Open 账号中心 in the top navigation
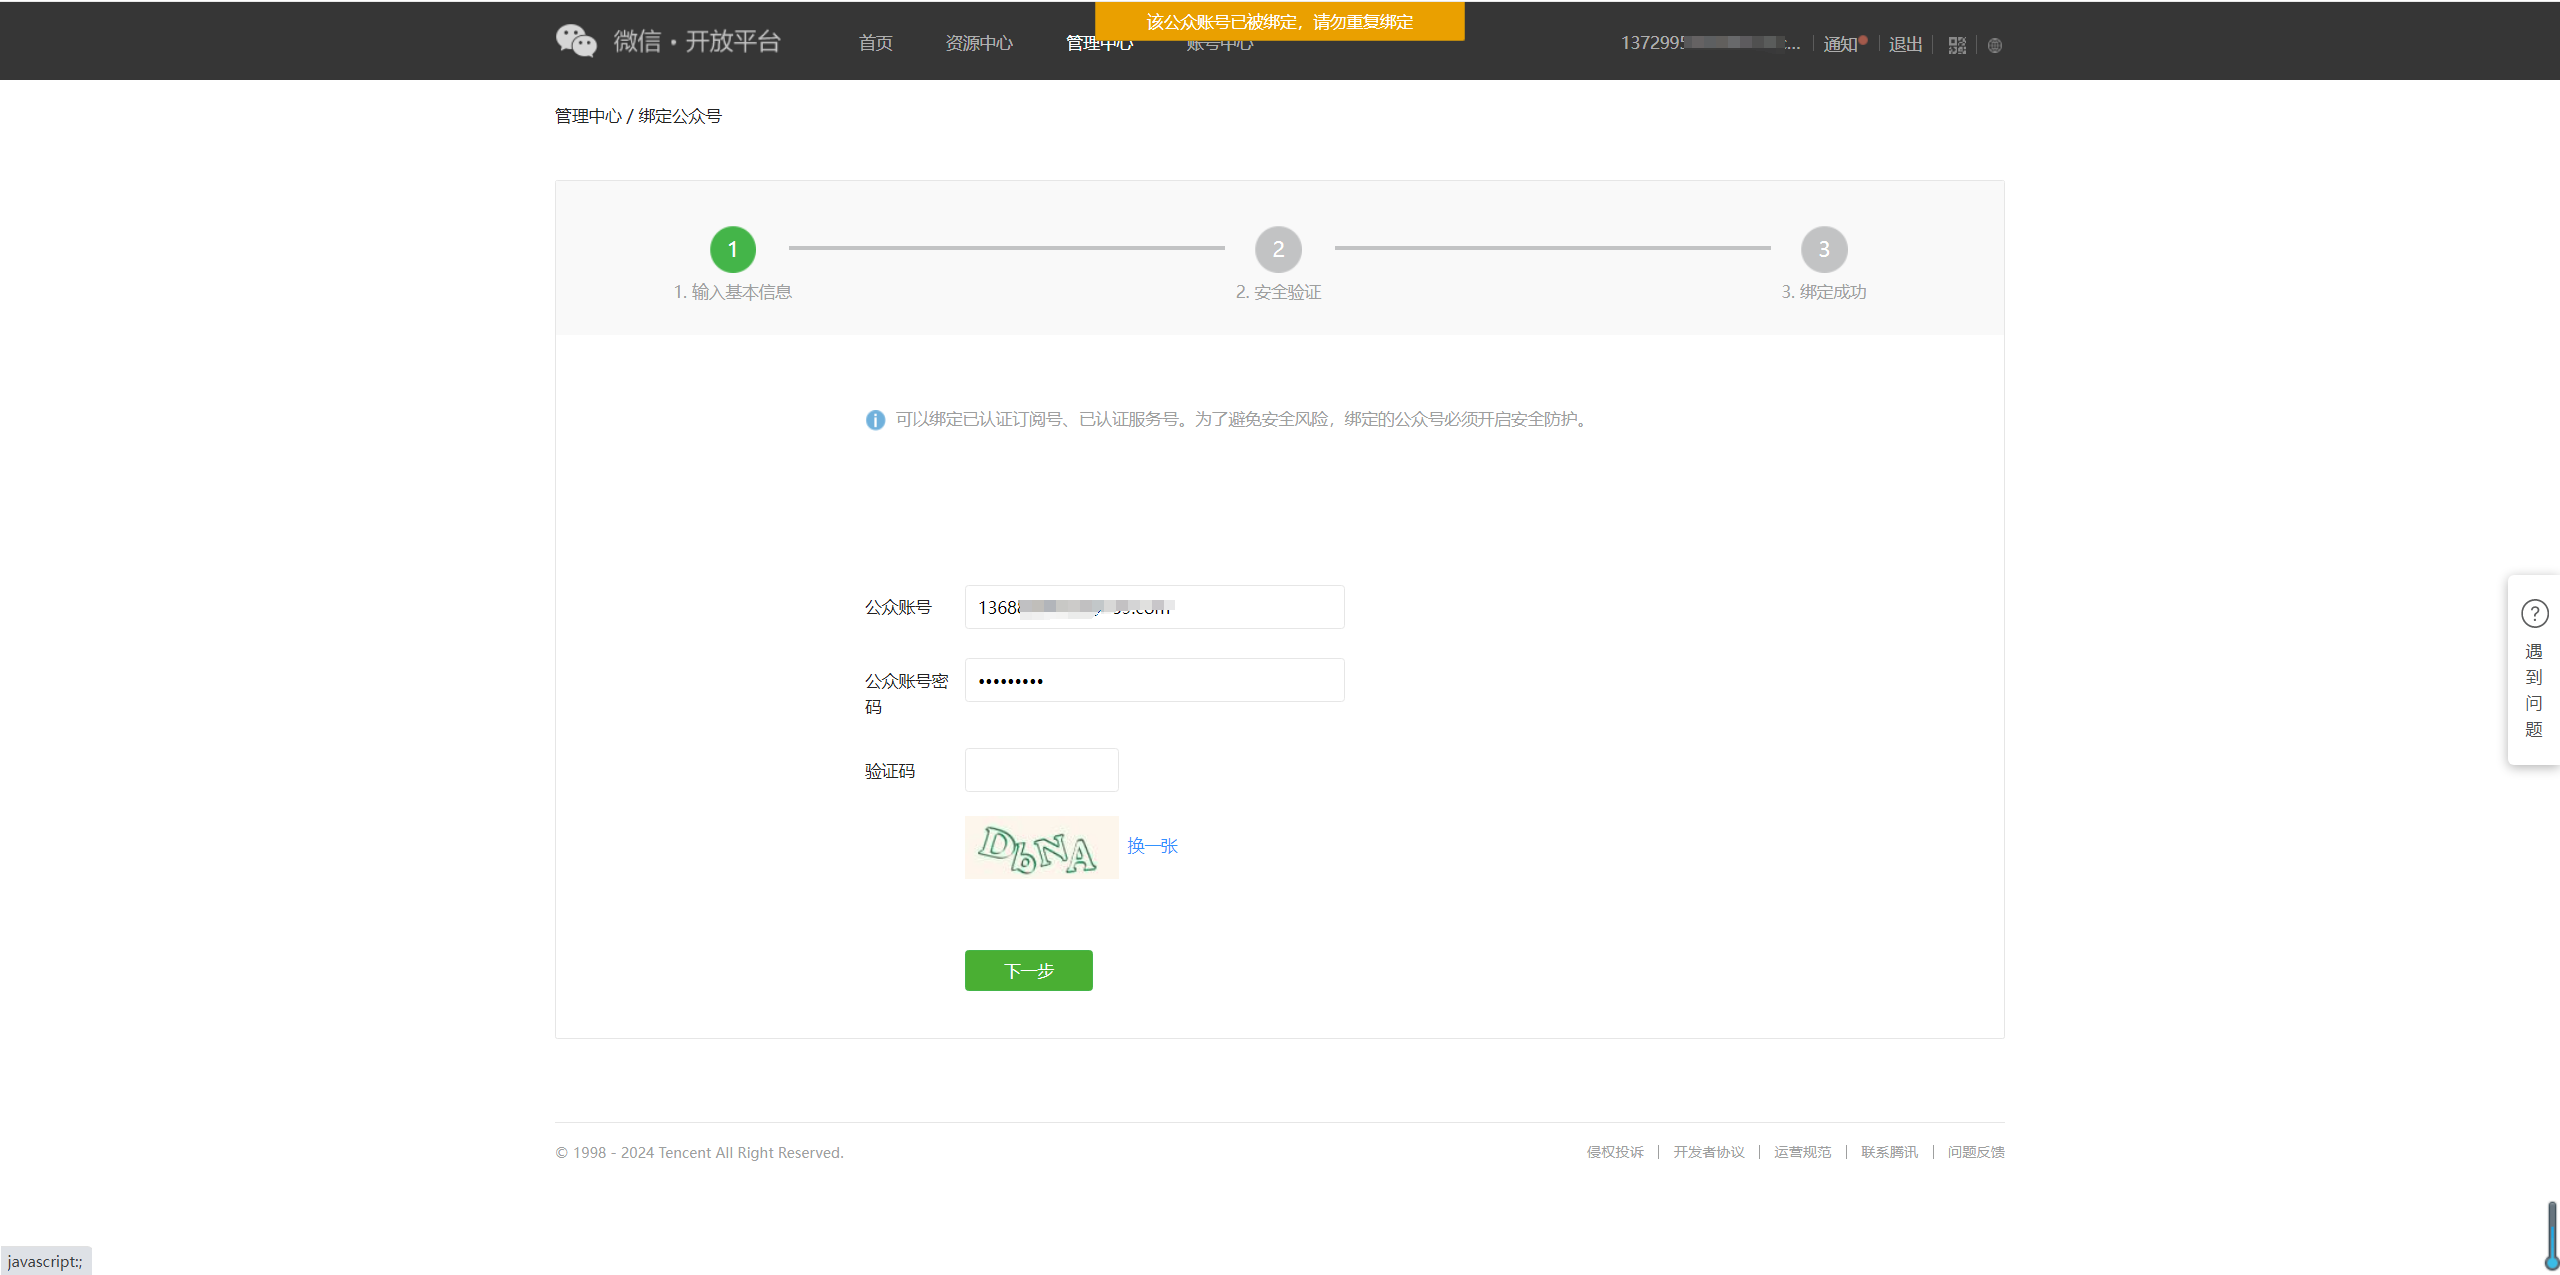Image resolution: width=2560 pixels, height=1275 pixels. tap(1219, 45)
